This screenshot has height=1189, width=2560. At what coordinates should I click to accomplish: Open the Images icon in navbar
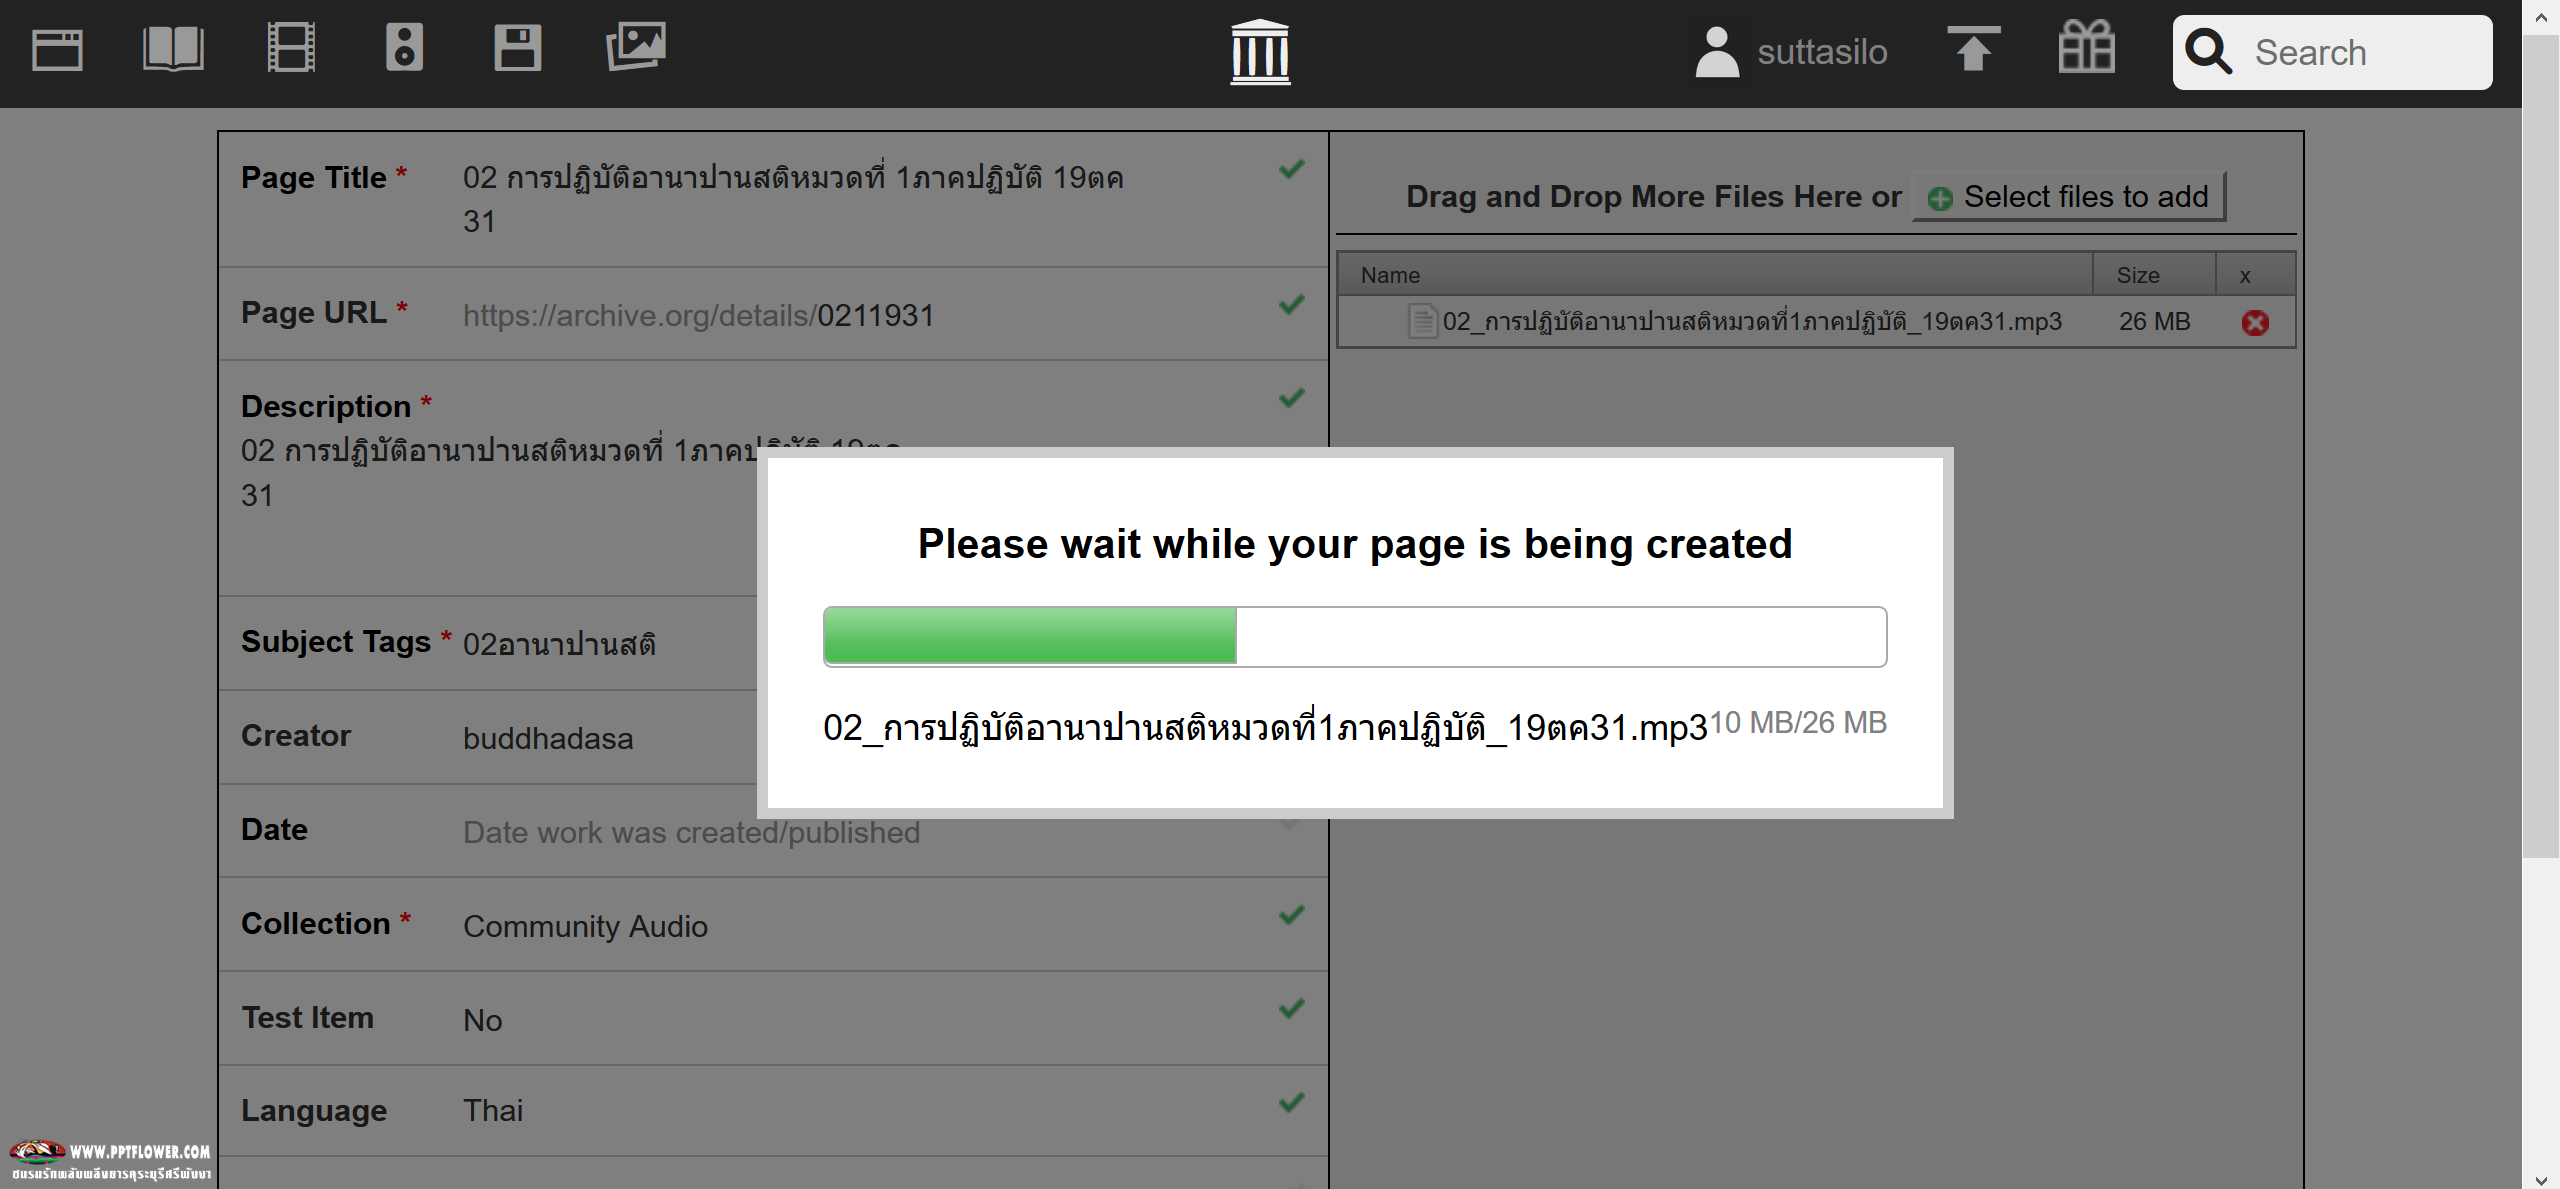[636, 47]
